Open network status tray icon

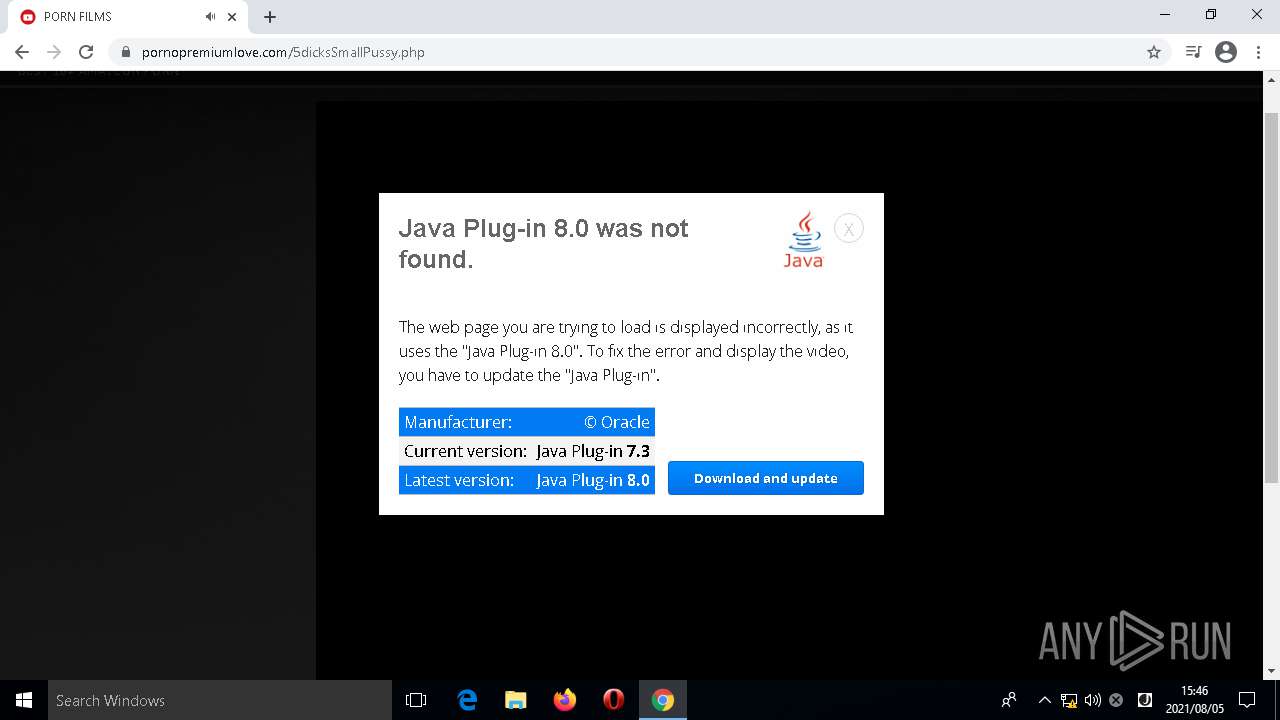[x=1069, y=700]
